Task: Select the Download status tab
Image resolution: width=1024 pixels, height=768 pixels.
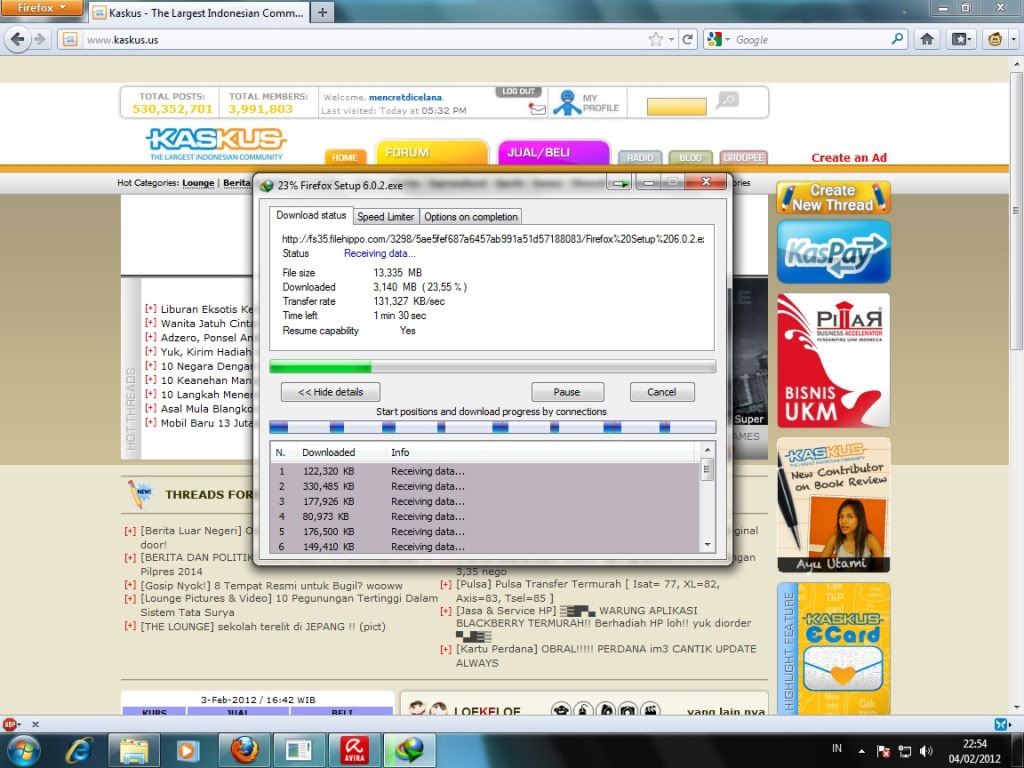Action: [311, 215]
